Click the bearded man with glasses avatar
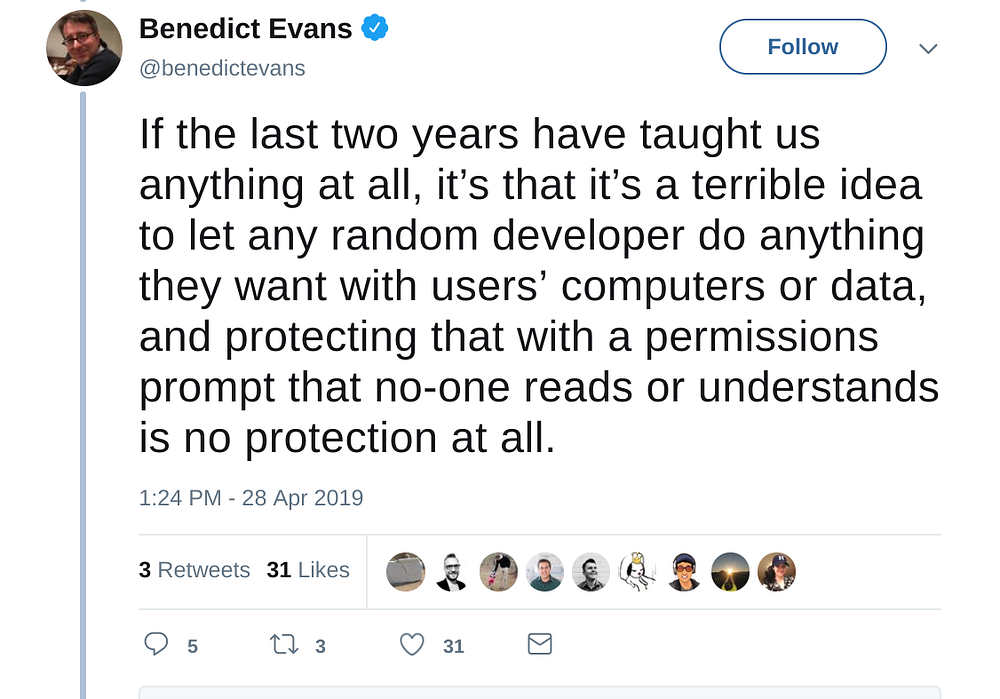The width and height of the screenshot is (1000, 699). pyautogui.click(x=452, y=571)
